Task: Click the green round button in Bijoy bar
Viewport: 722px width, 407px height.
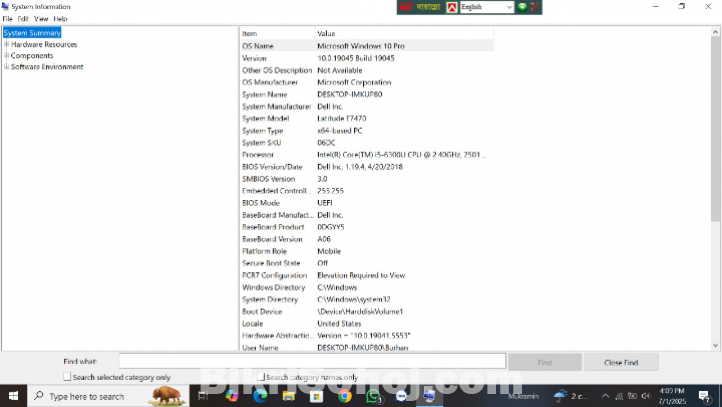Action: pyautogui.click(x=522, y=7)
